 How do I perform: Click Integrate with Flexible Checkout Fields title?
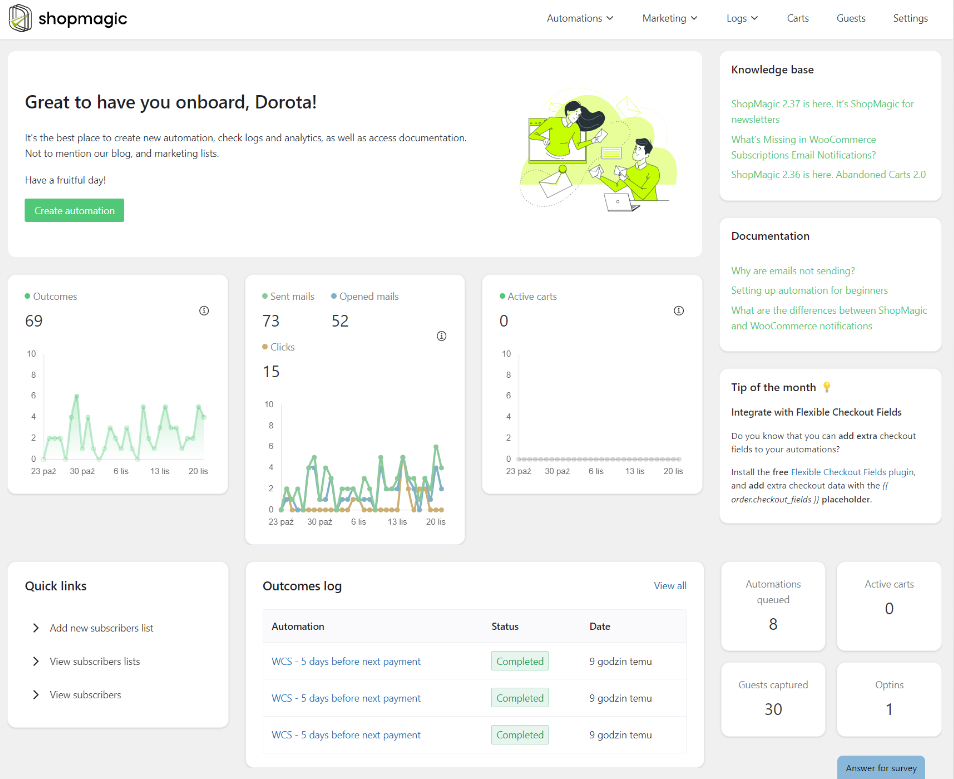[x=816, y=412]
